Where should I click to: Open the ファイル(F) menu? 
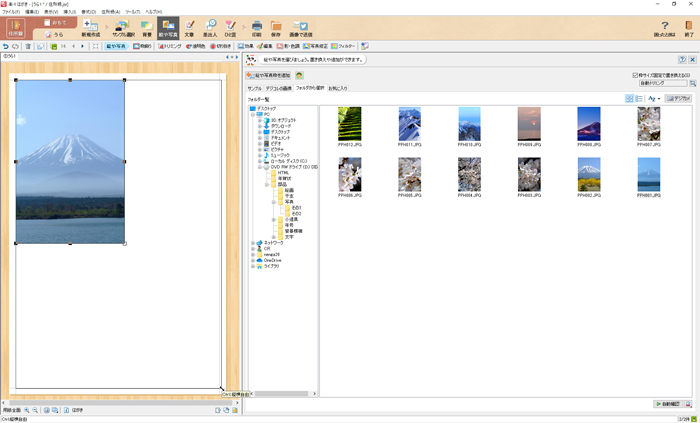(x=11, y=12)
